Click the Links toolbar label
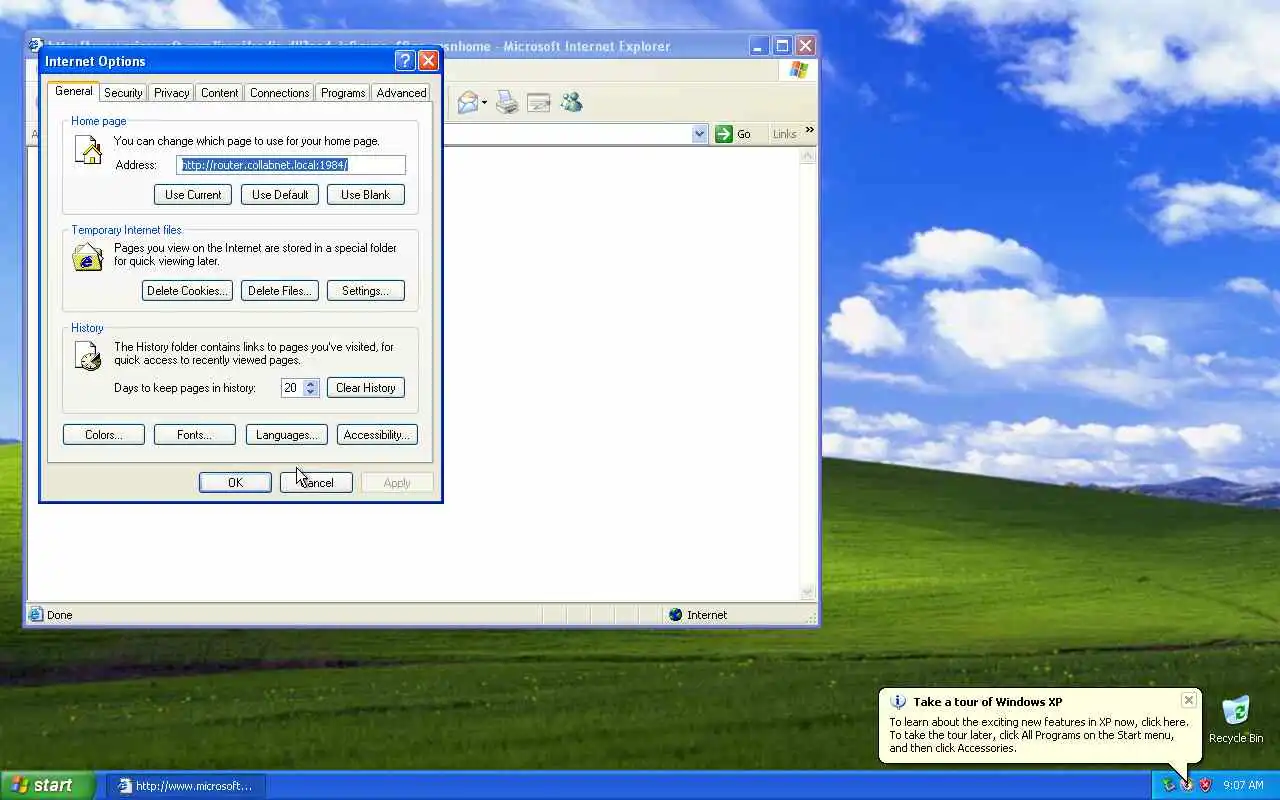The width and height of the screenshot is (1280, 800). [785, 134]
